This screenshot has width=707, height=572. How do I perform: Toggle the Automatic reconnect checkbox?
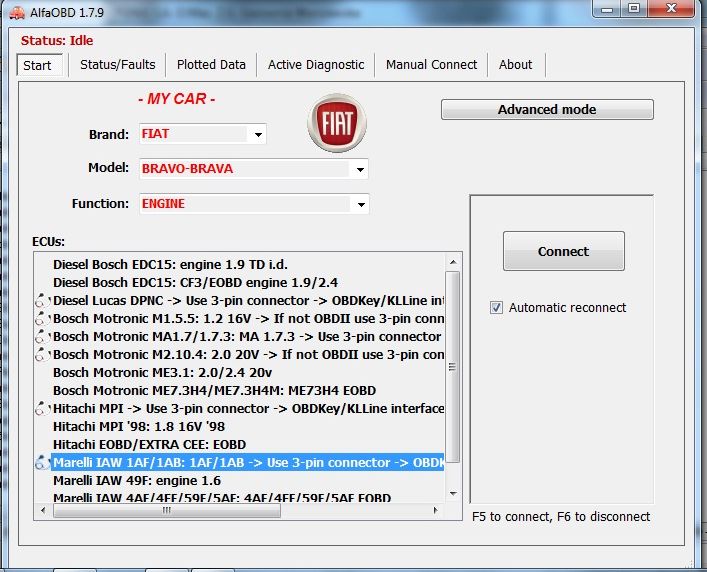pos(497,308)
